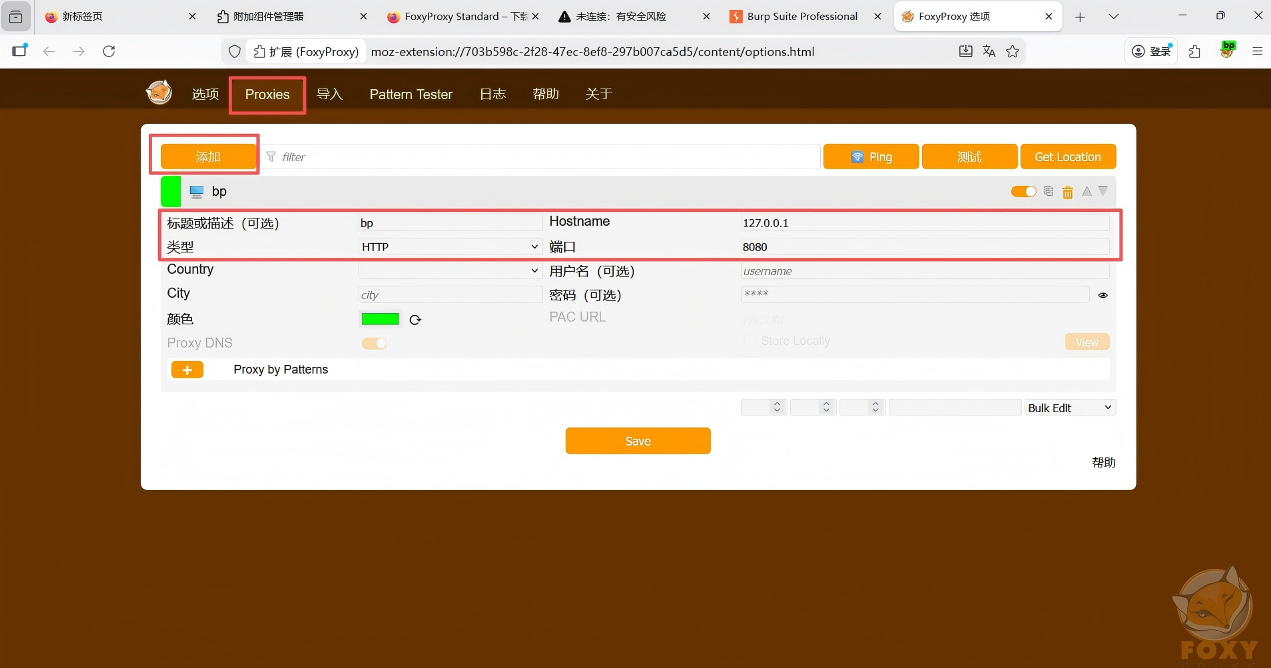This screenshot has height=668, width=1271.
Task: Open the Pattern Tester tab
Action: 411,94
